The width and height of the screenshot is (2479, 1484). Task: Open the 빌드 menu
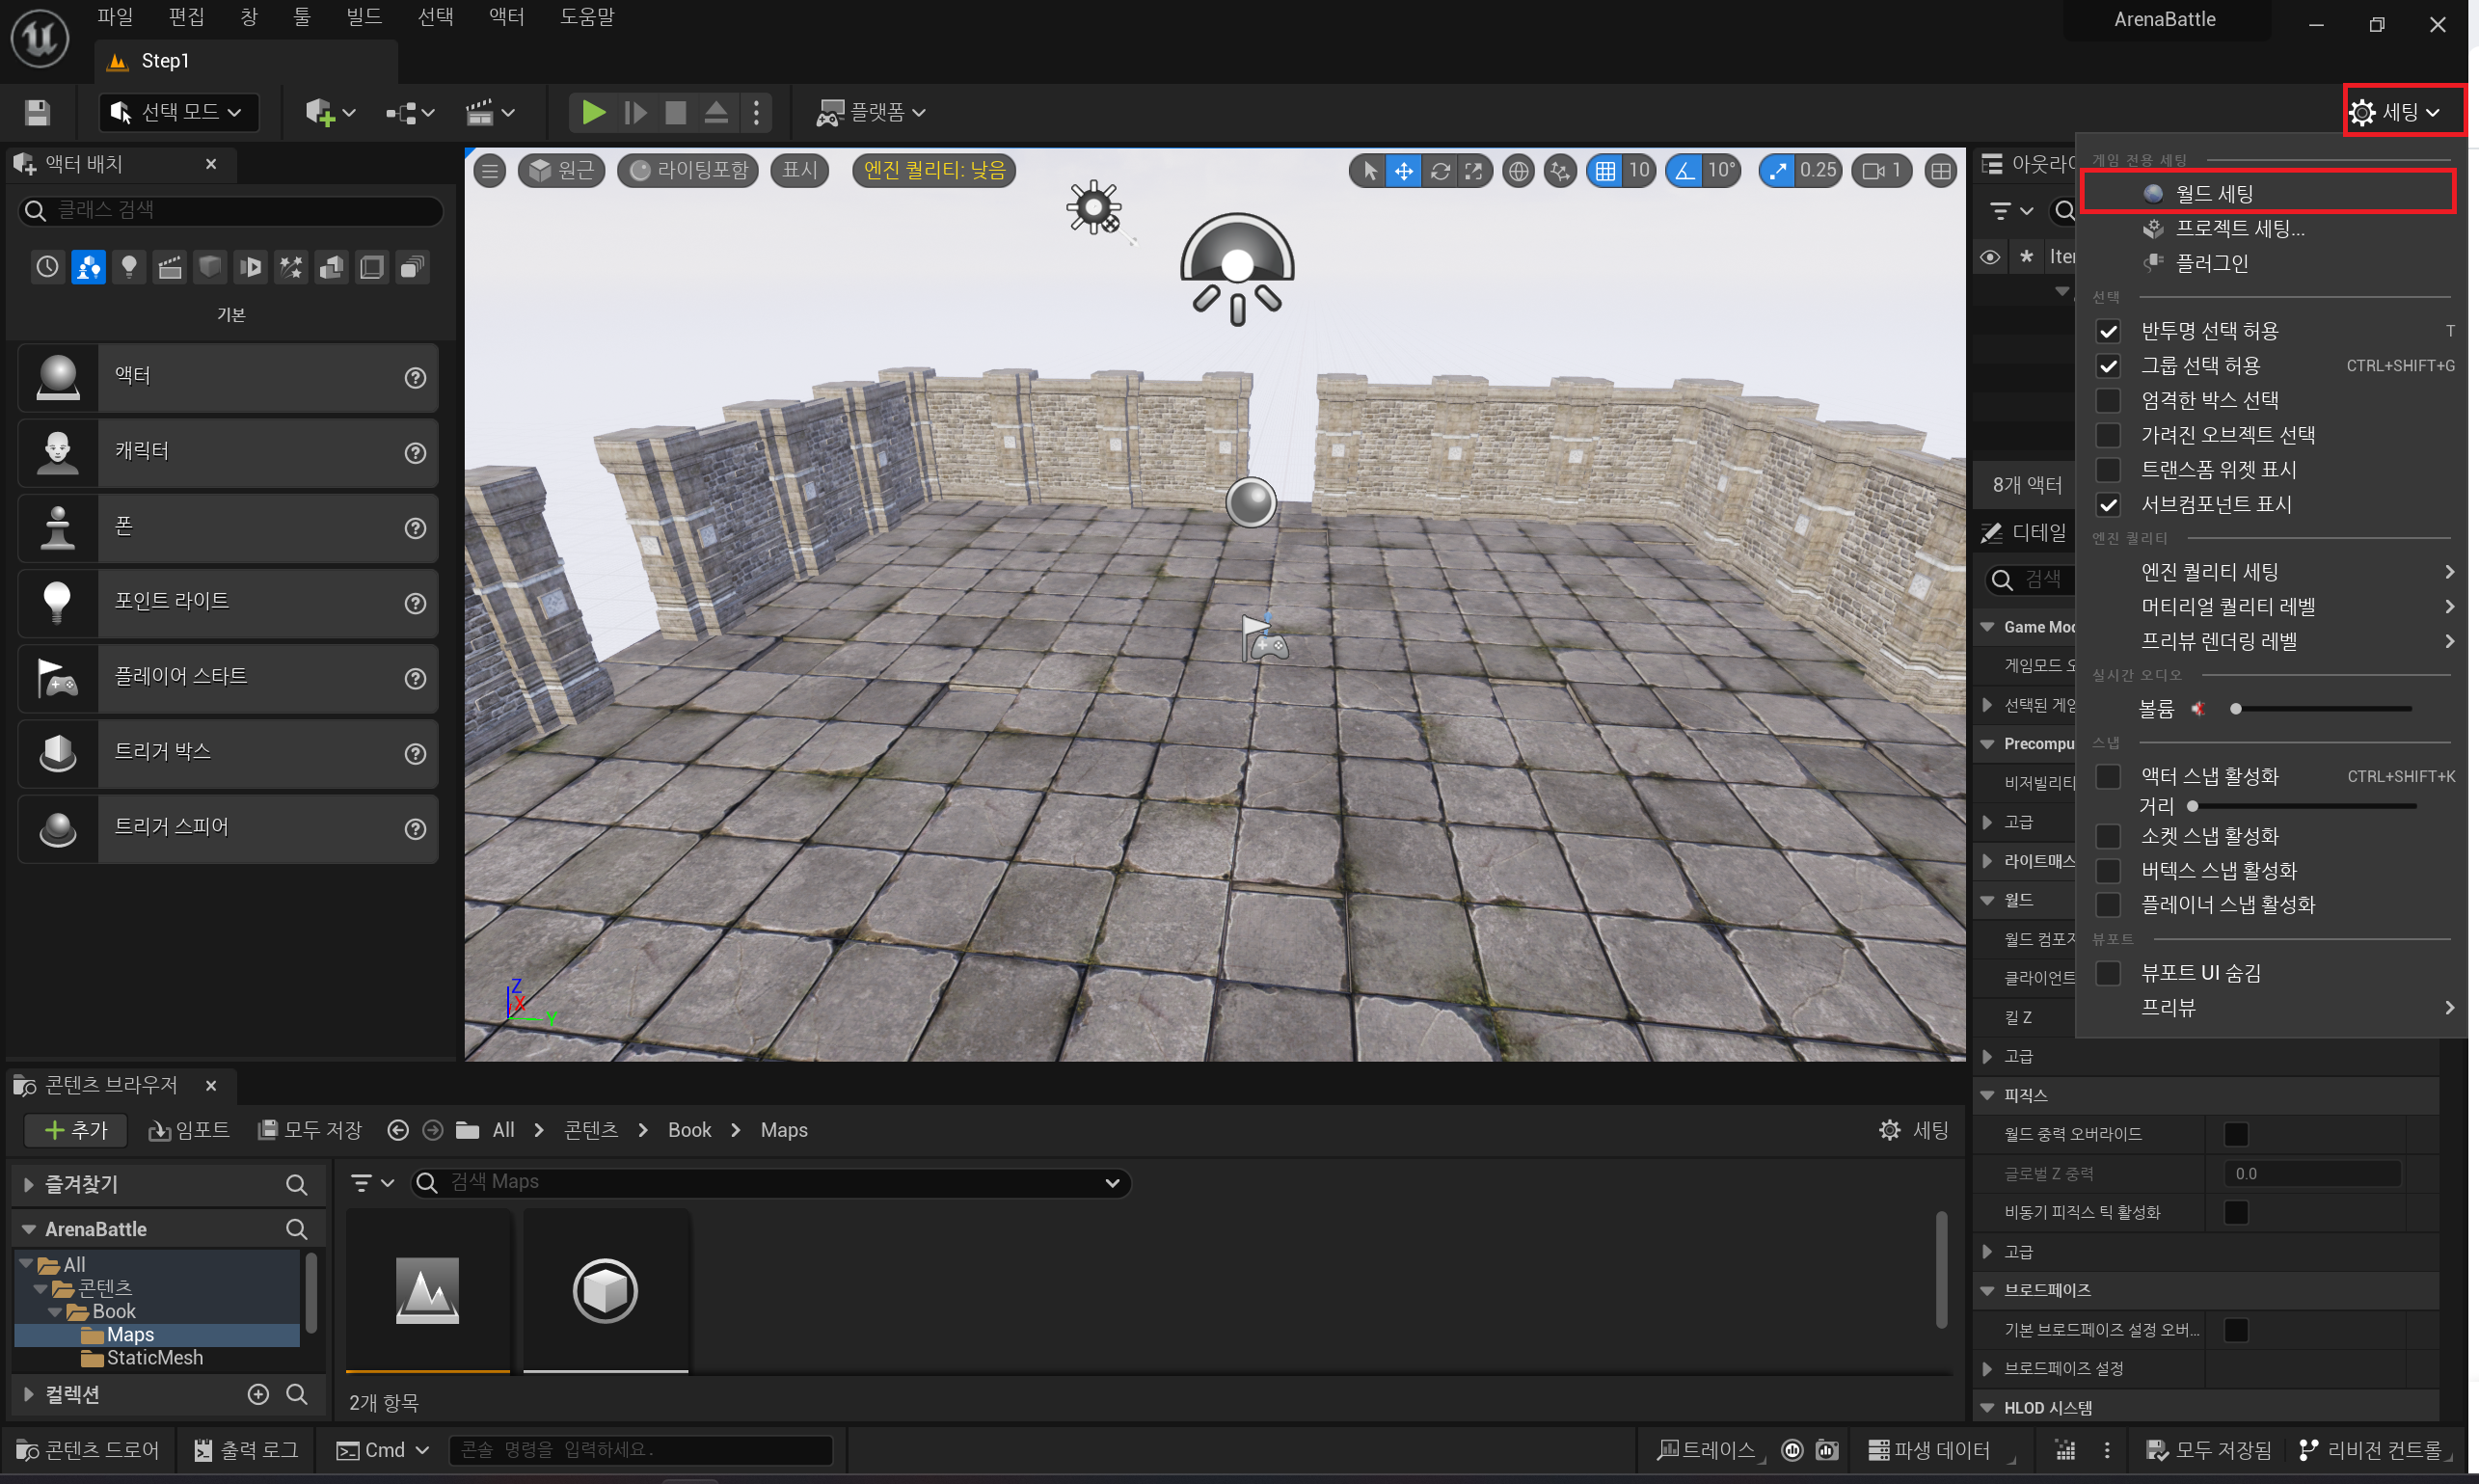click(x=364, y=17)
